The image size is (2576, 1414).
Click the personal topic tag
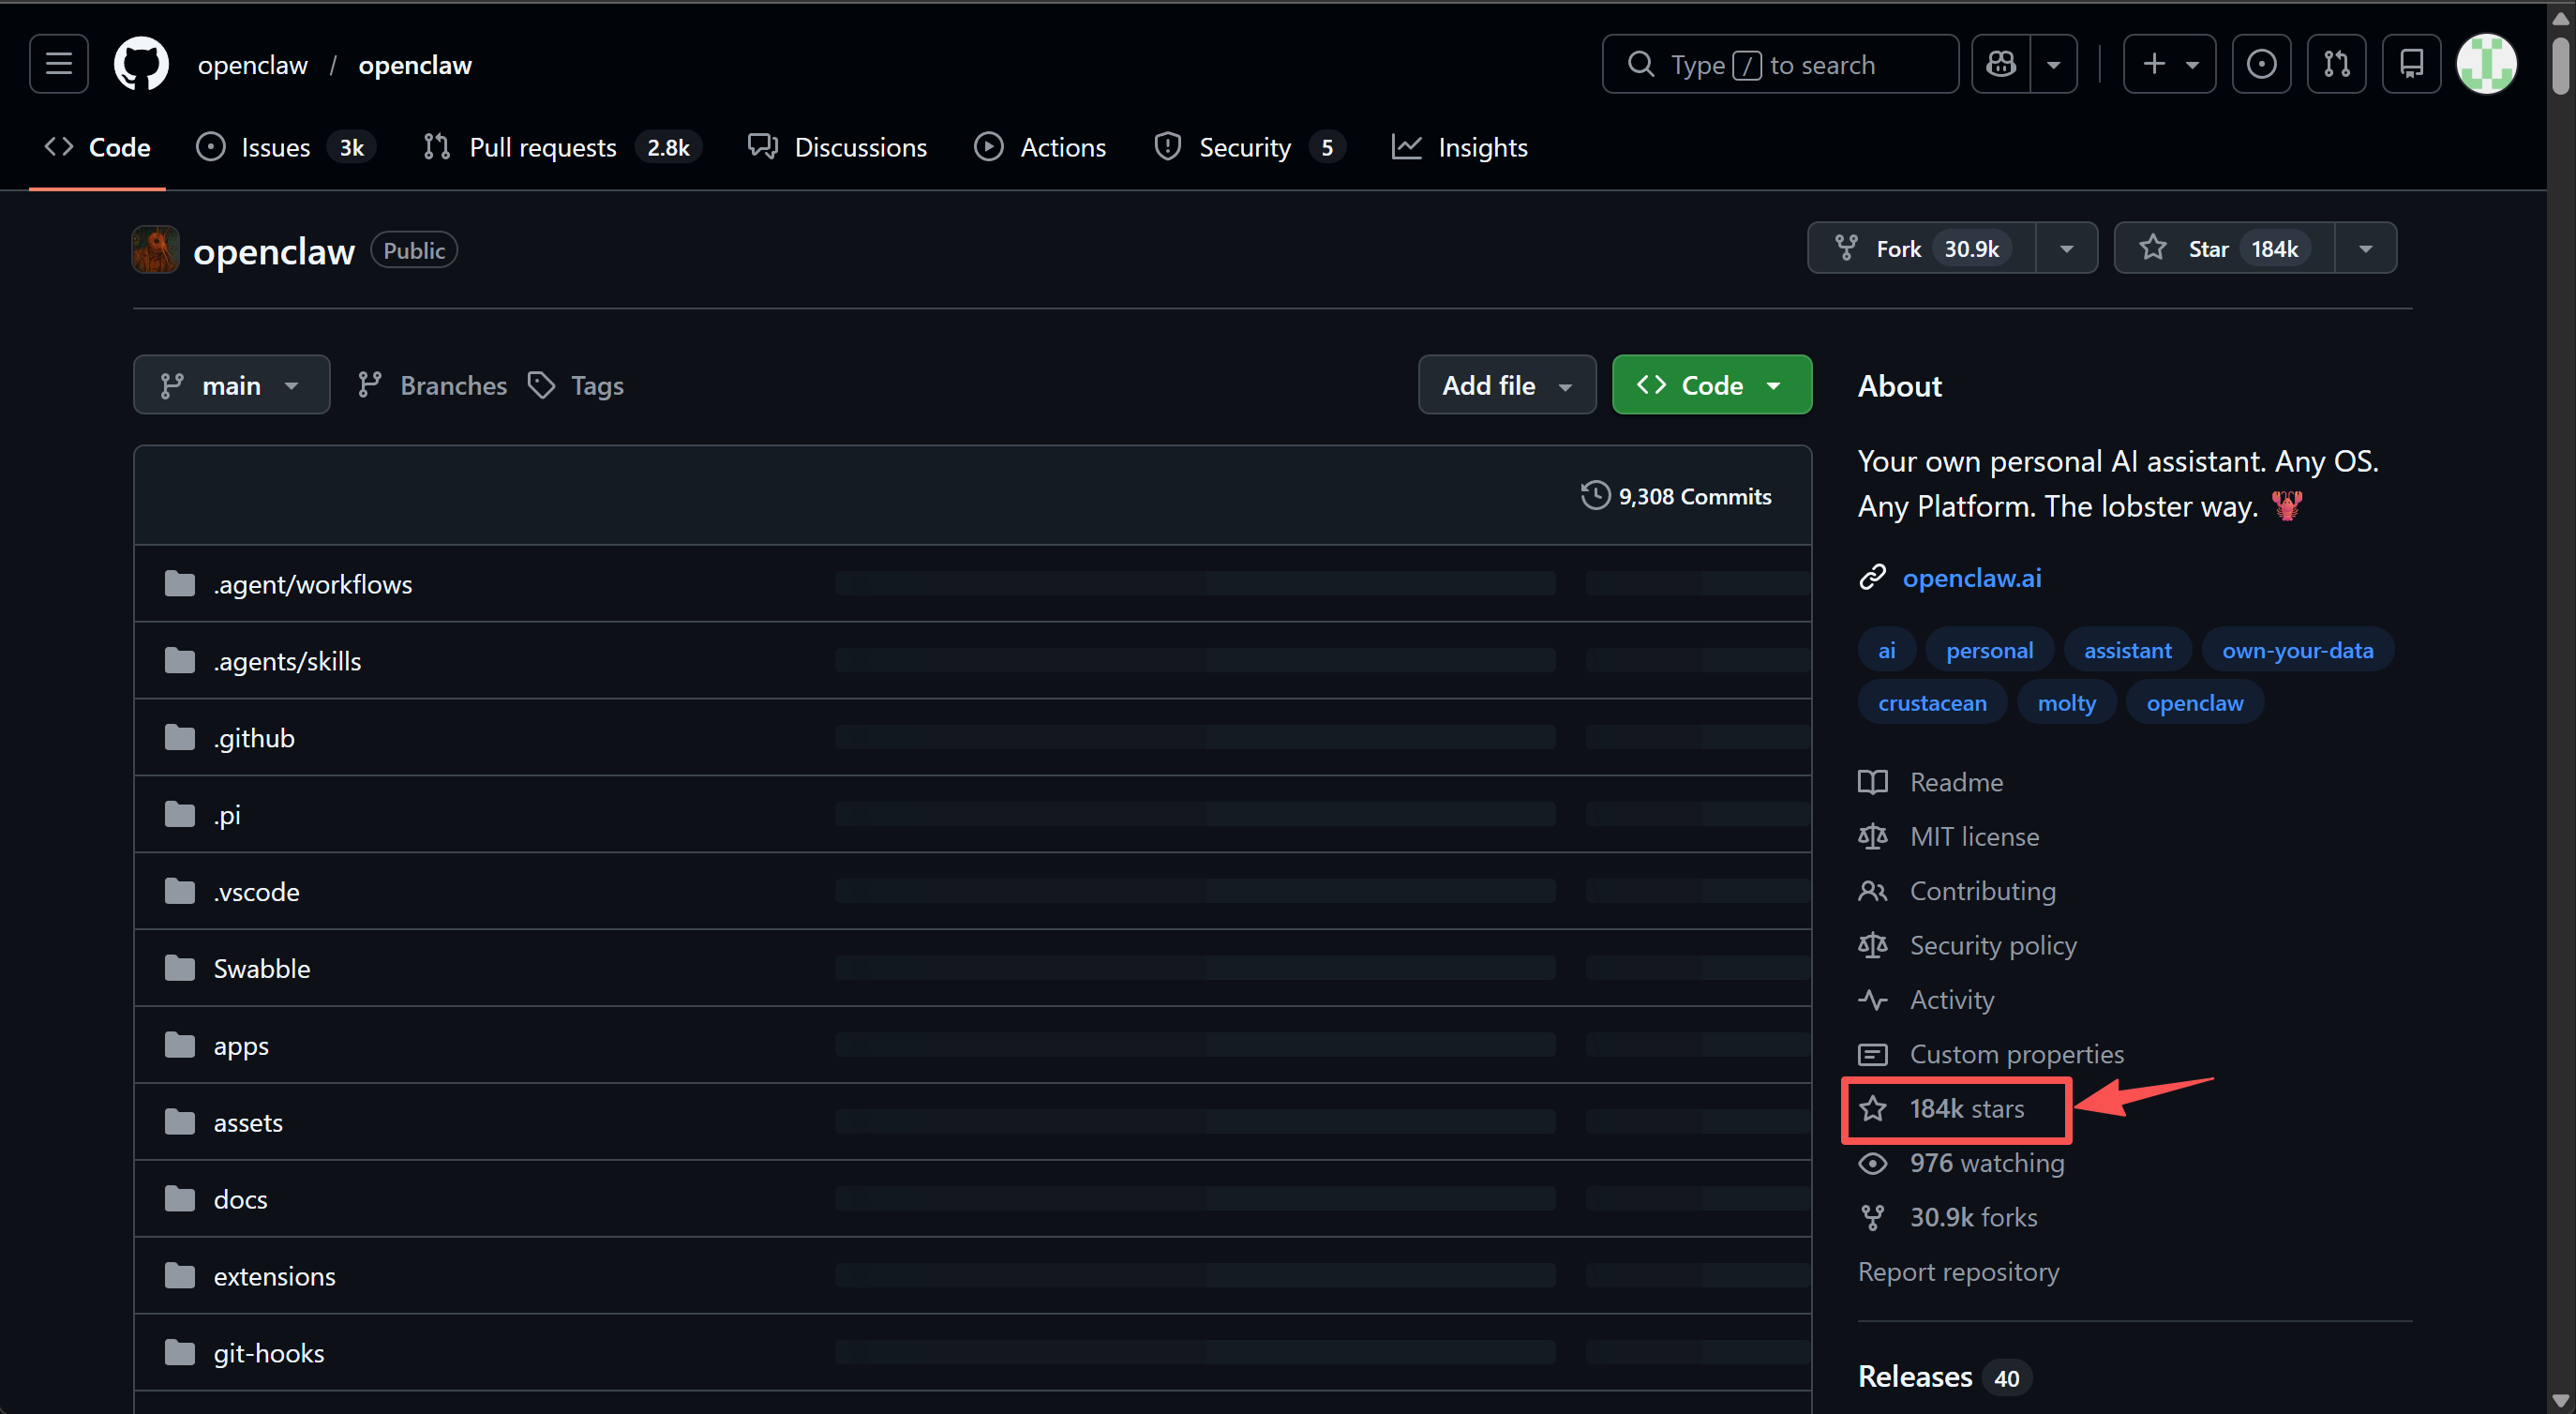point(1989,650)
